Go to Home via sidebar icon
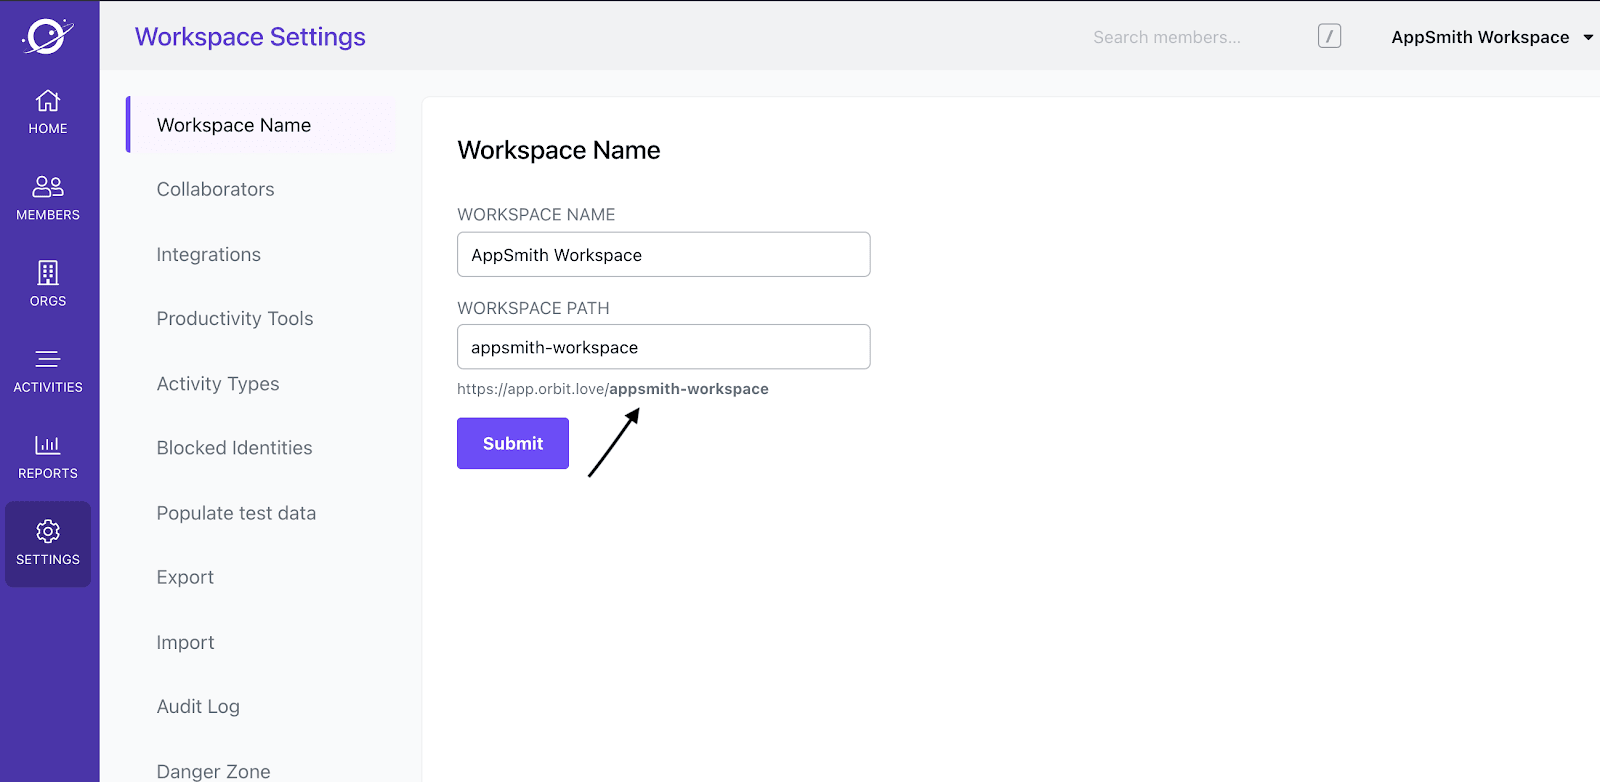The image size is (1600, 782). [48, 102]
